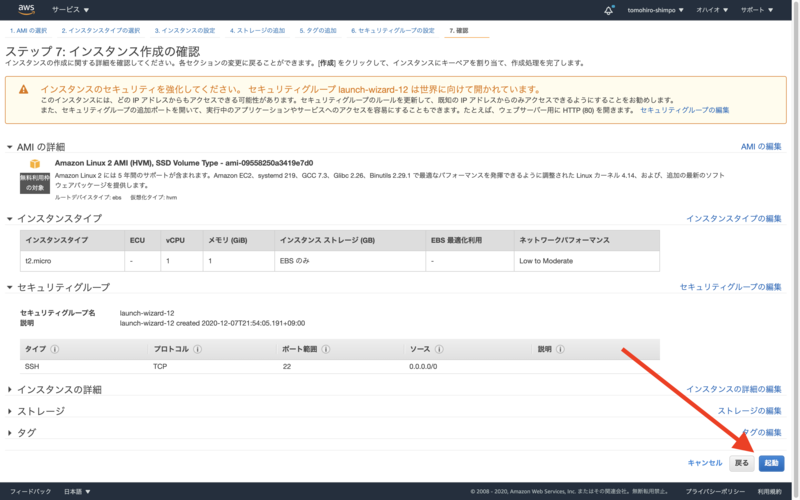The height and width of the screenshot is (500, 800).
Task: Click the ネットワークパフォーマンス column header
Action: 587,240
